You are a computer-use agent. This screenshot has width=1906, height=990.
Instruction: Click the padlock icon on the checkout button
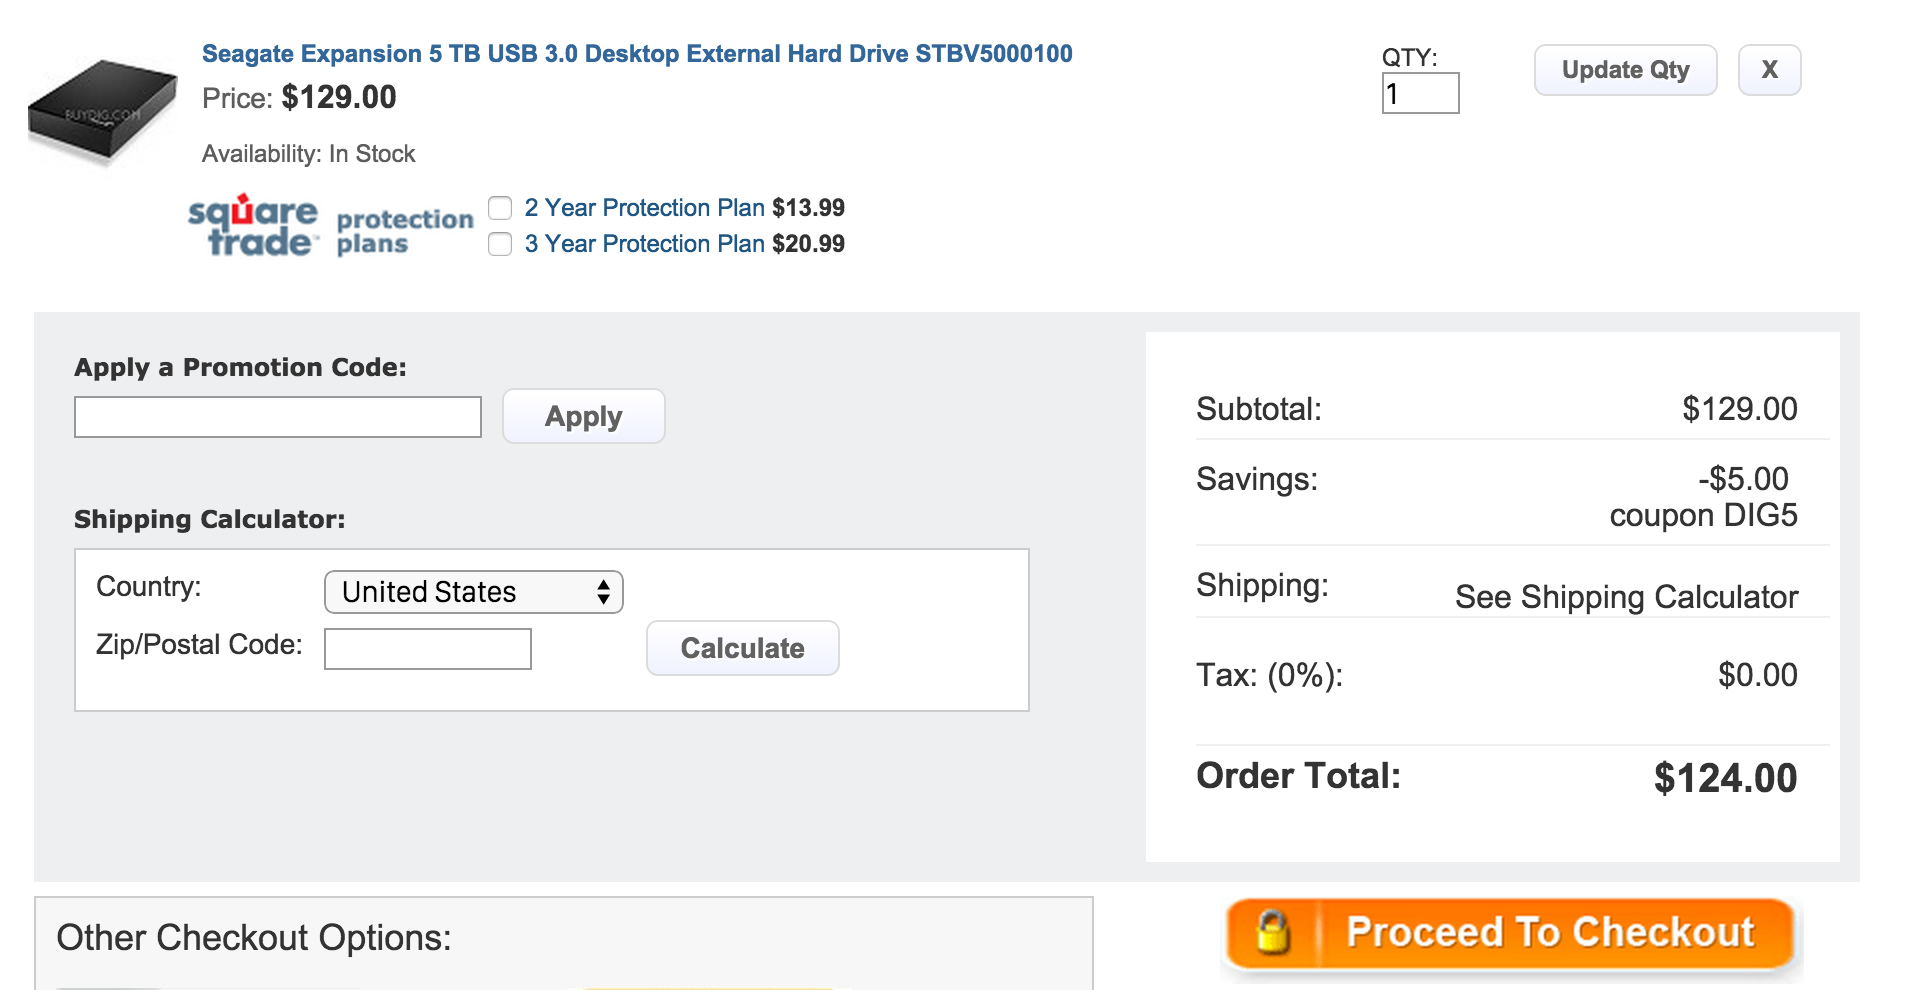coord(1272,933)
